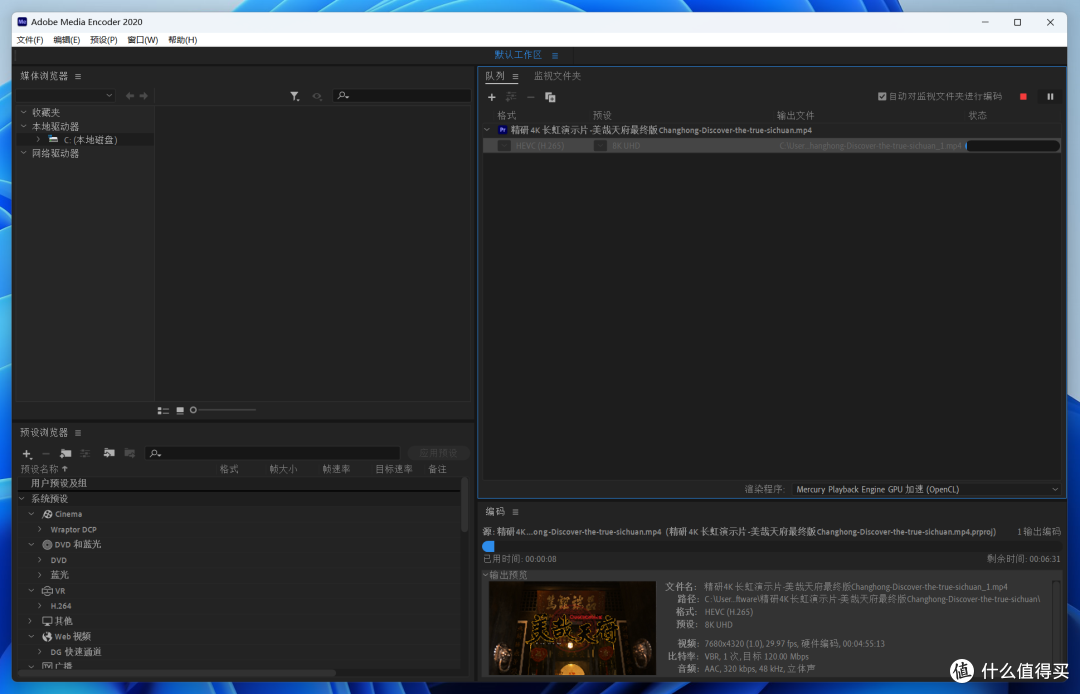Switch media browser to thumbnail view
Screen dimensions: 1080x694
click(180, 410)
